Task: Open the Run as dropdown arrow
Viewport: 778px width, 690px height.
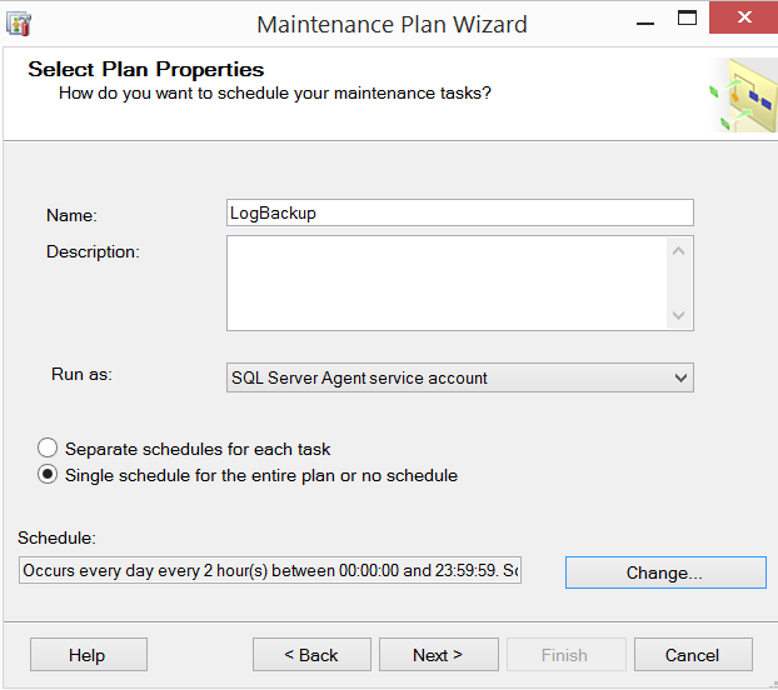Action: coord(681,378)
